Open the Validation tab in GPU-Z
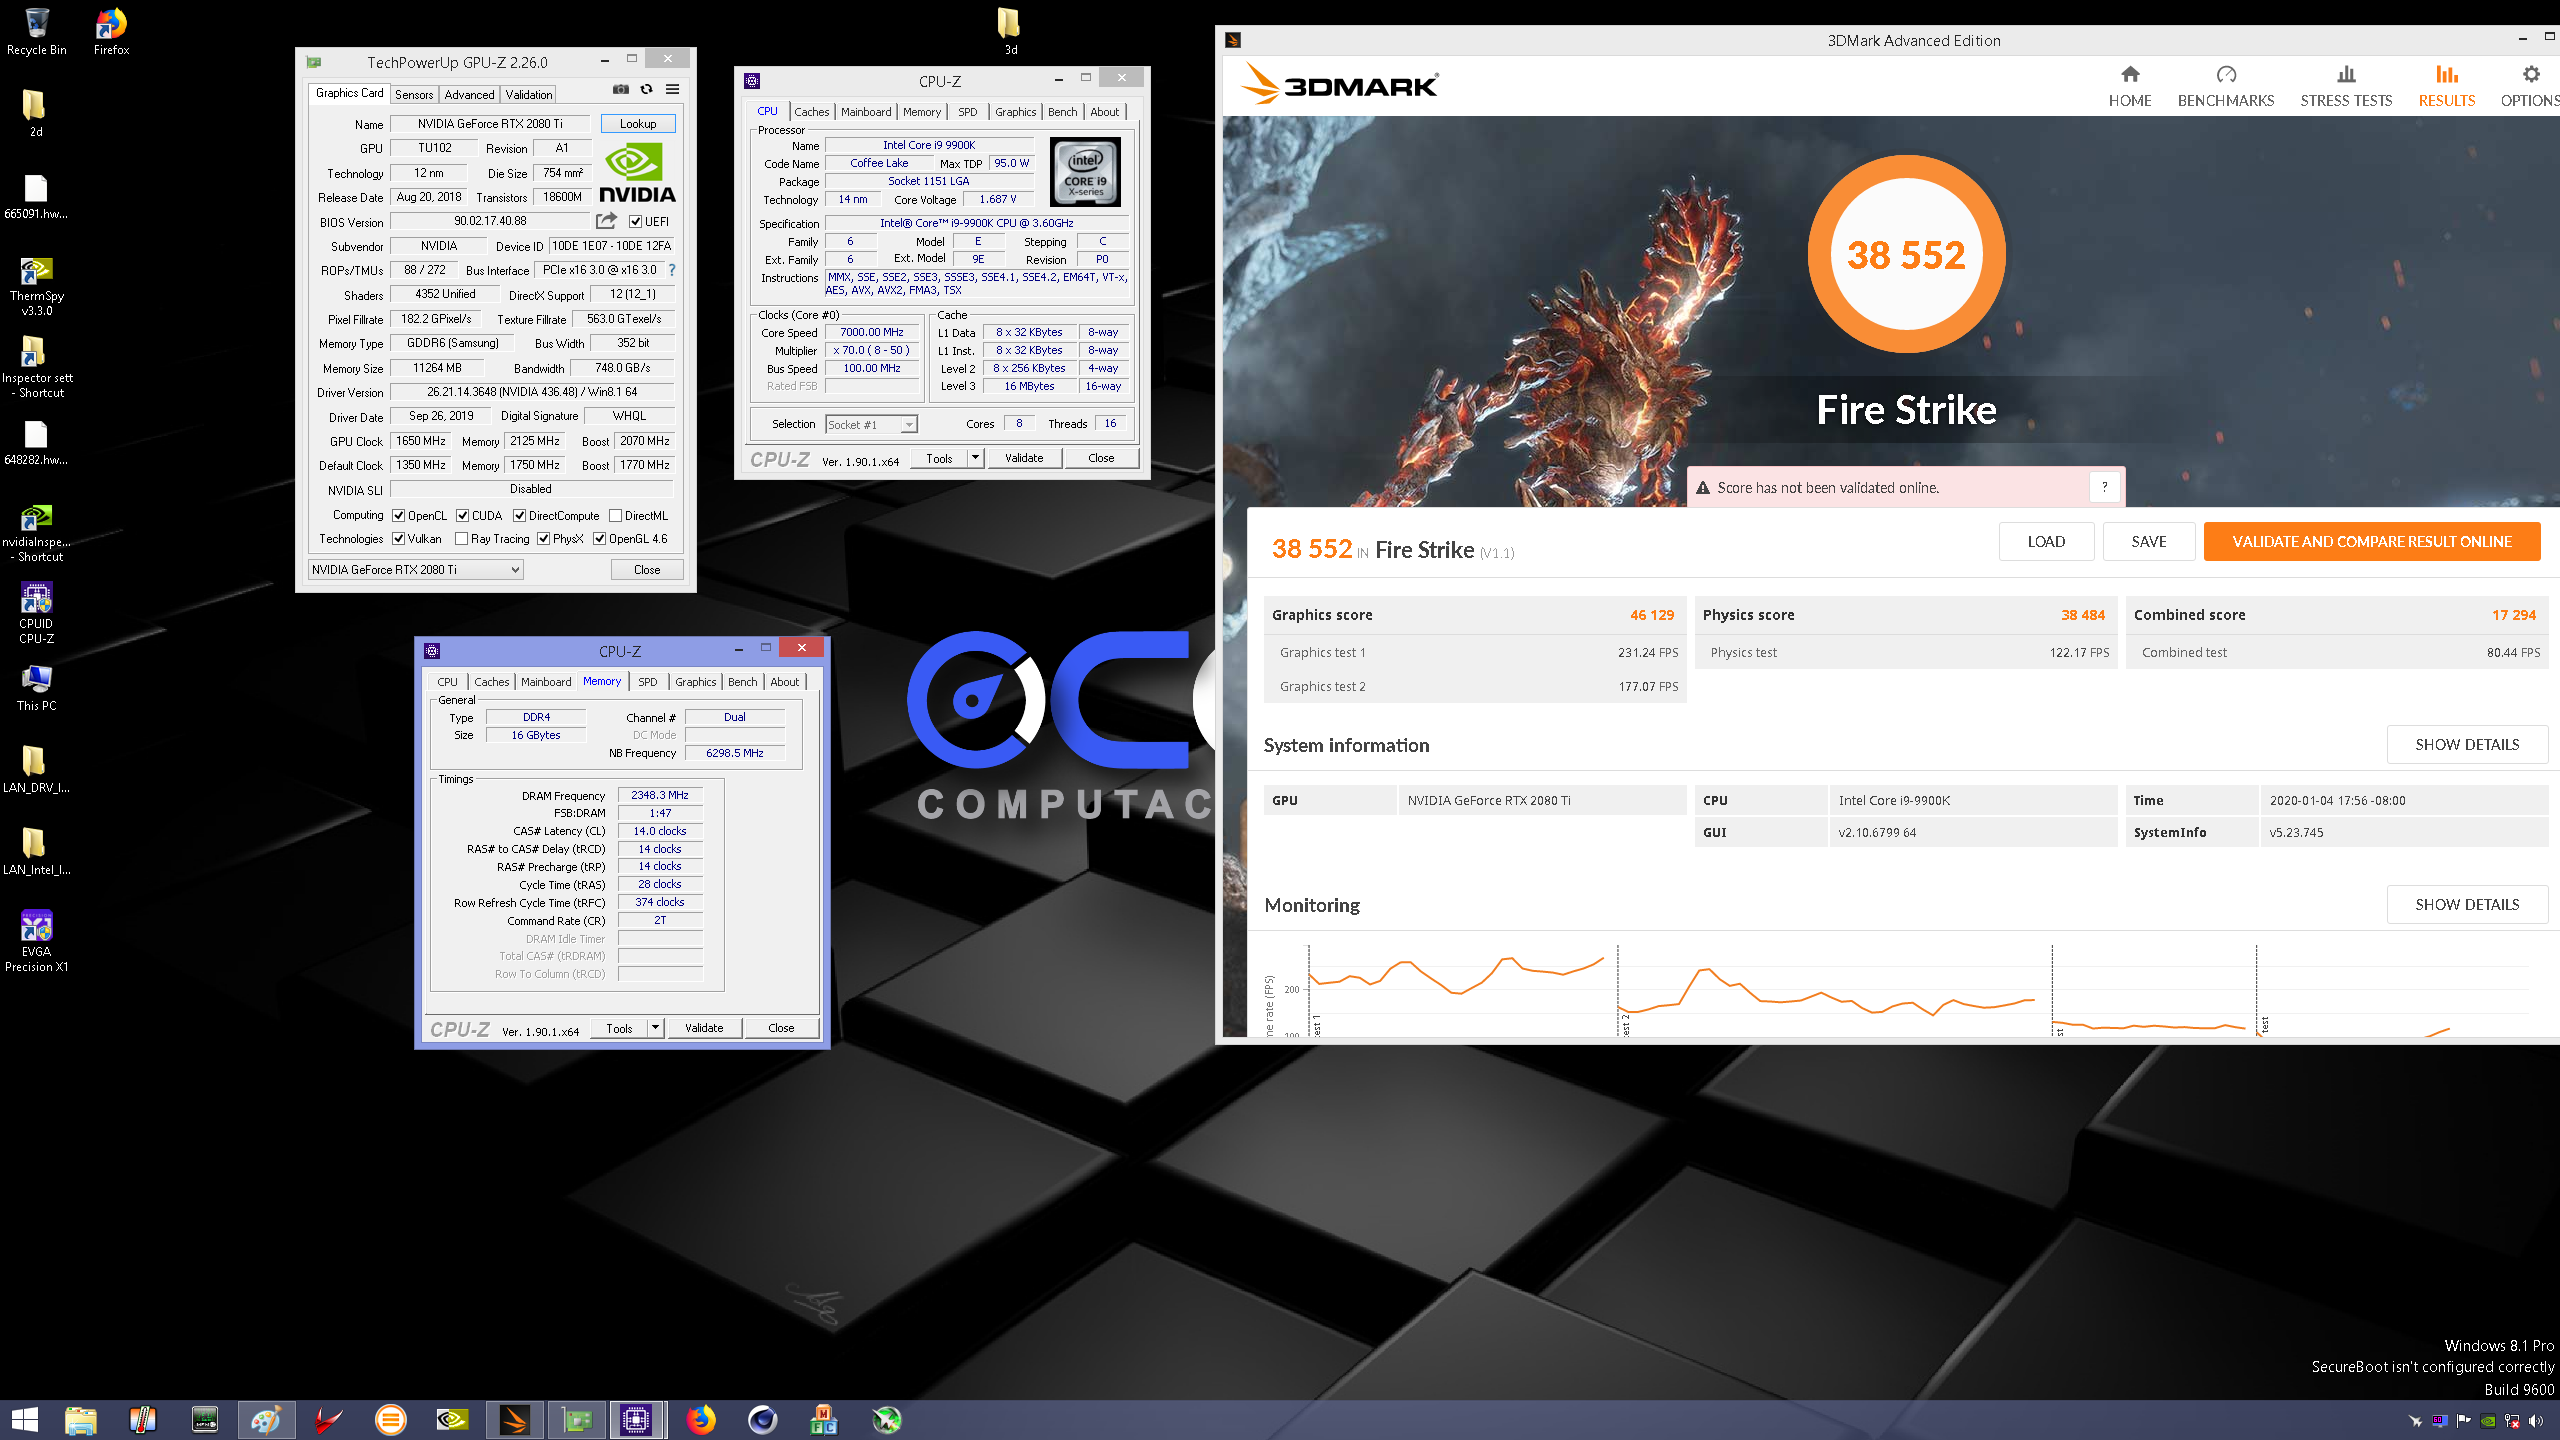The image size is (2560, 1440). point(529,95)
